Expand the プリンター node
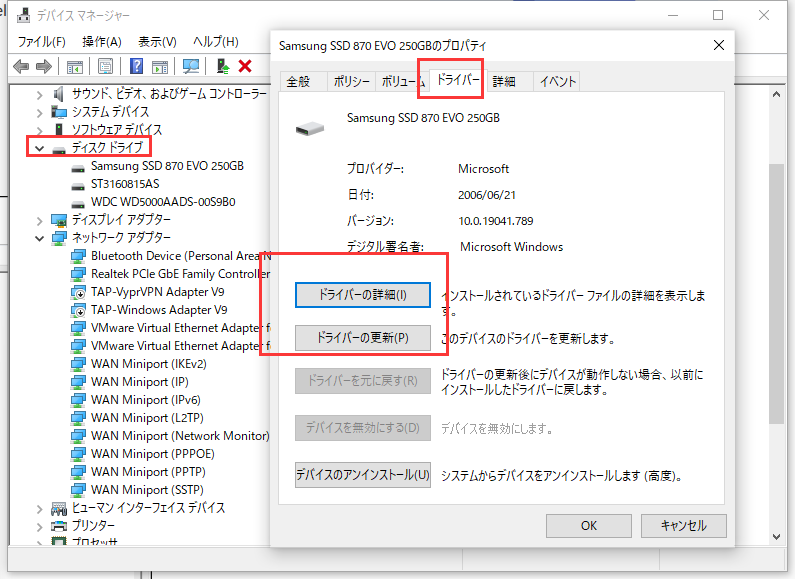The height and width of the screenshot is (579, 795). [40, 526]
